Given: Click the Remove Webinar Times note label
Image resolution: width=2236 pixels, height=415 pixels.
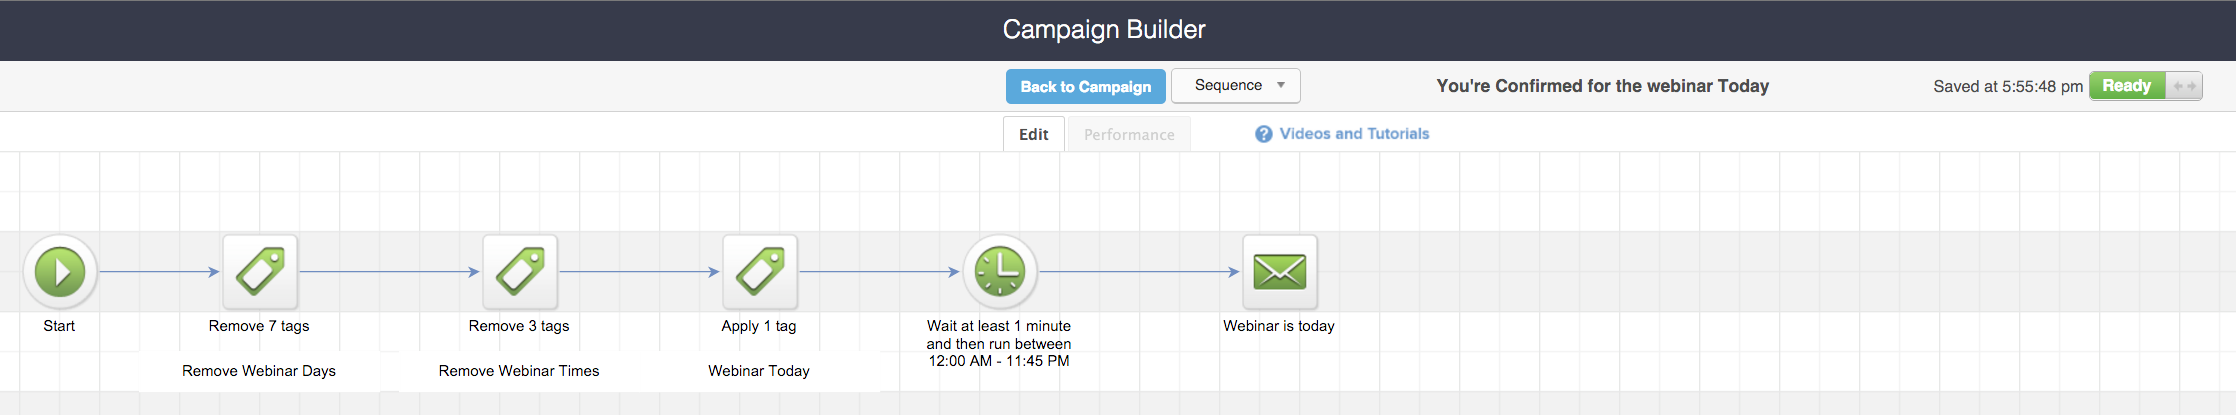Looking at the screenshot, I should click(x=519, y=371).
